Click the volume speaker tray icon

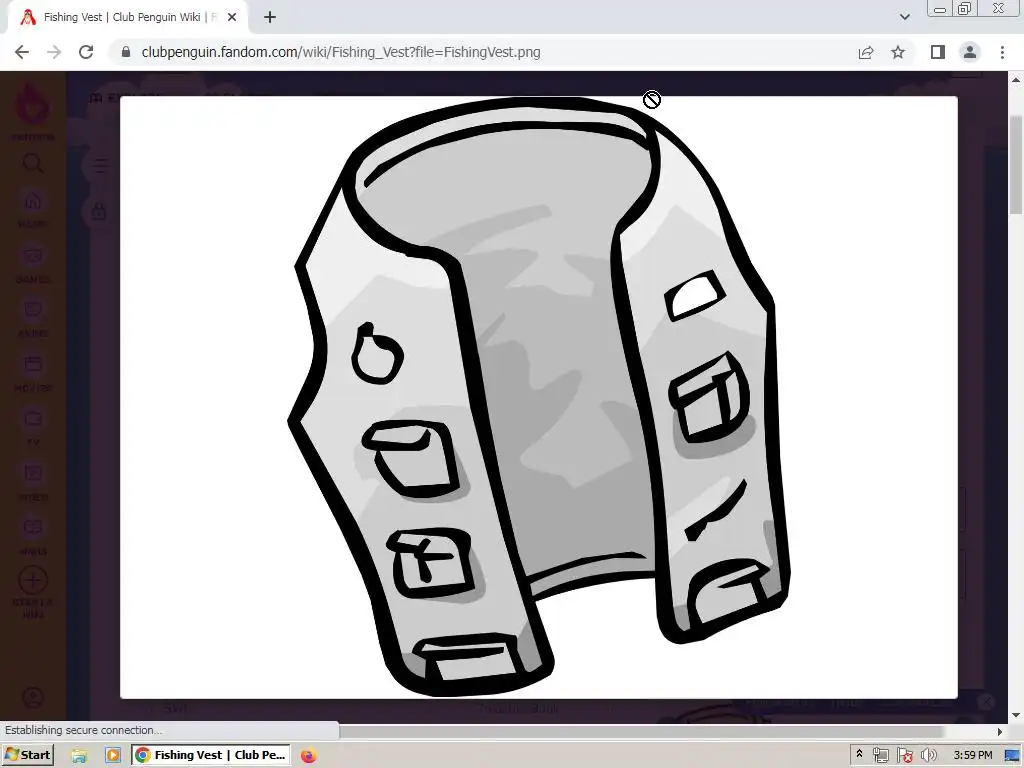coord(928,756)
